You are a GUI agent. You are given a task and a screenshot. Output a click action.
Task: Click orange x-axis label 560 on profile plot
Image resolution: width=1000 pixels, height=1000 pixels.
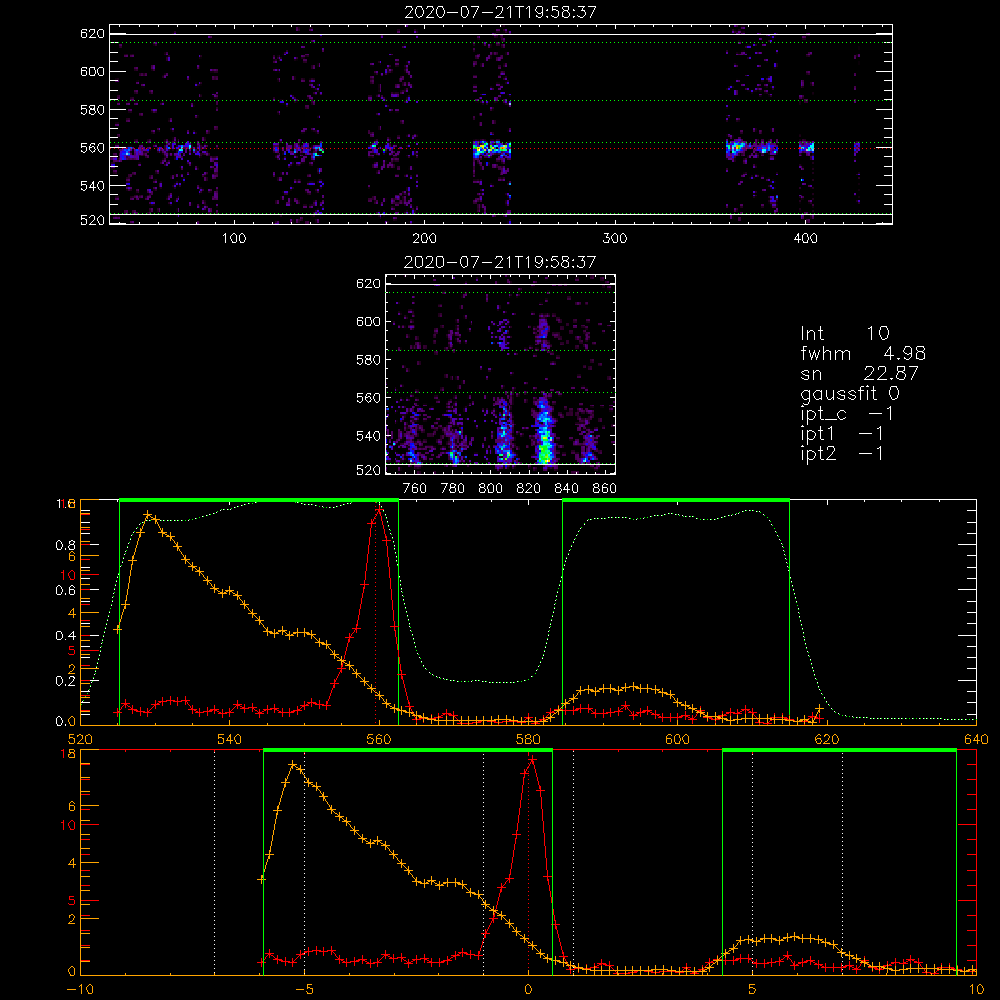pyautogui.click(x=379, y=740)
